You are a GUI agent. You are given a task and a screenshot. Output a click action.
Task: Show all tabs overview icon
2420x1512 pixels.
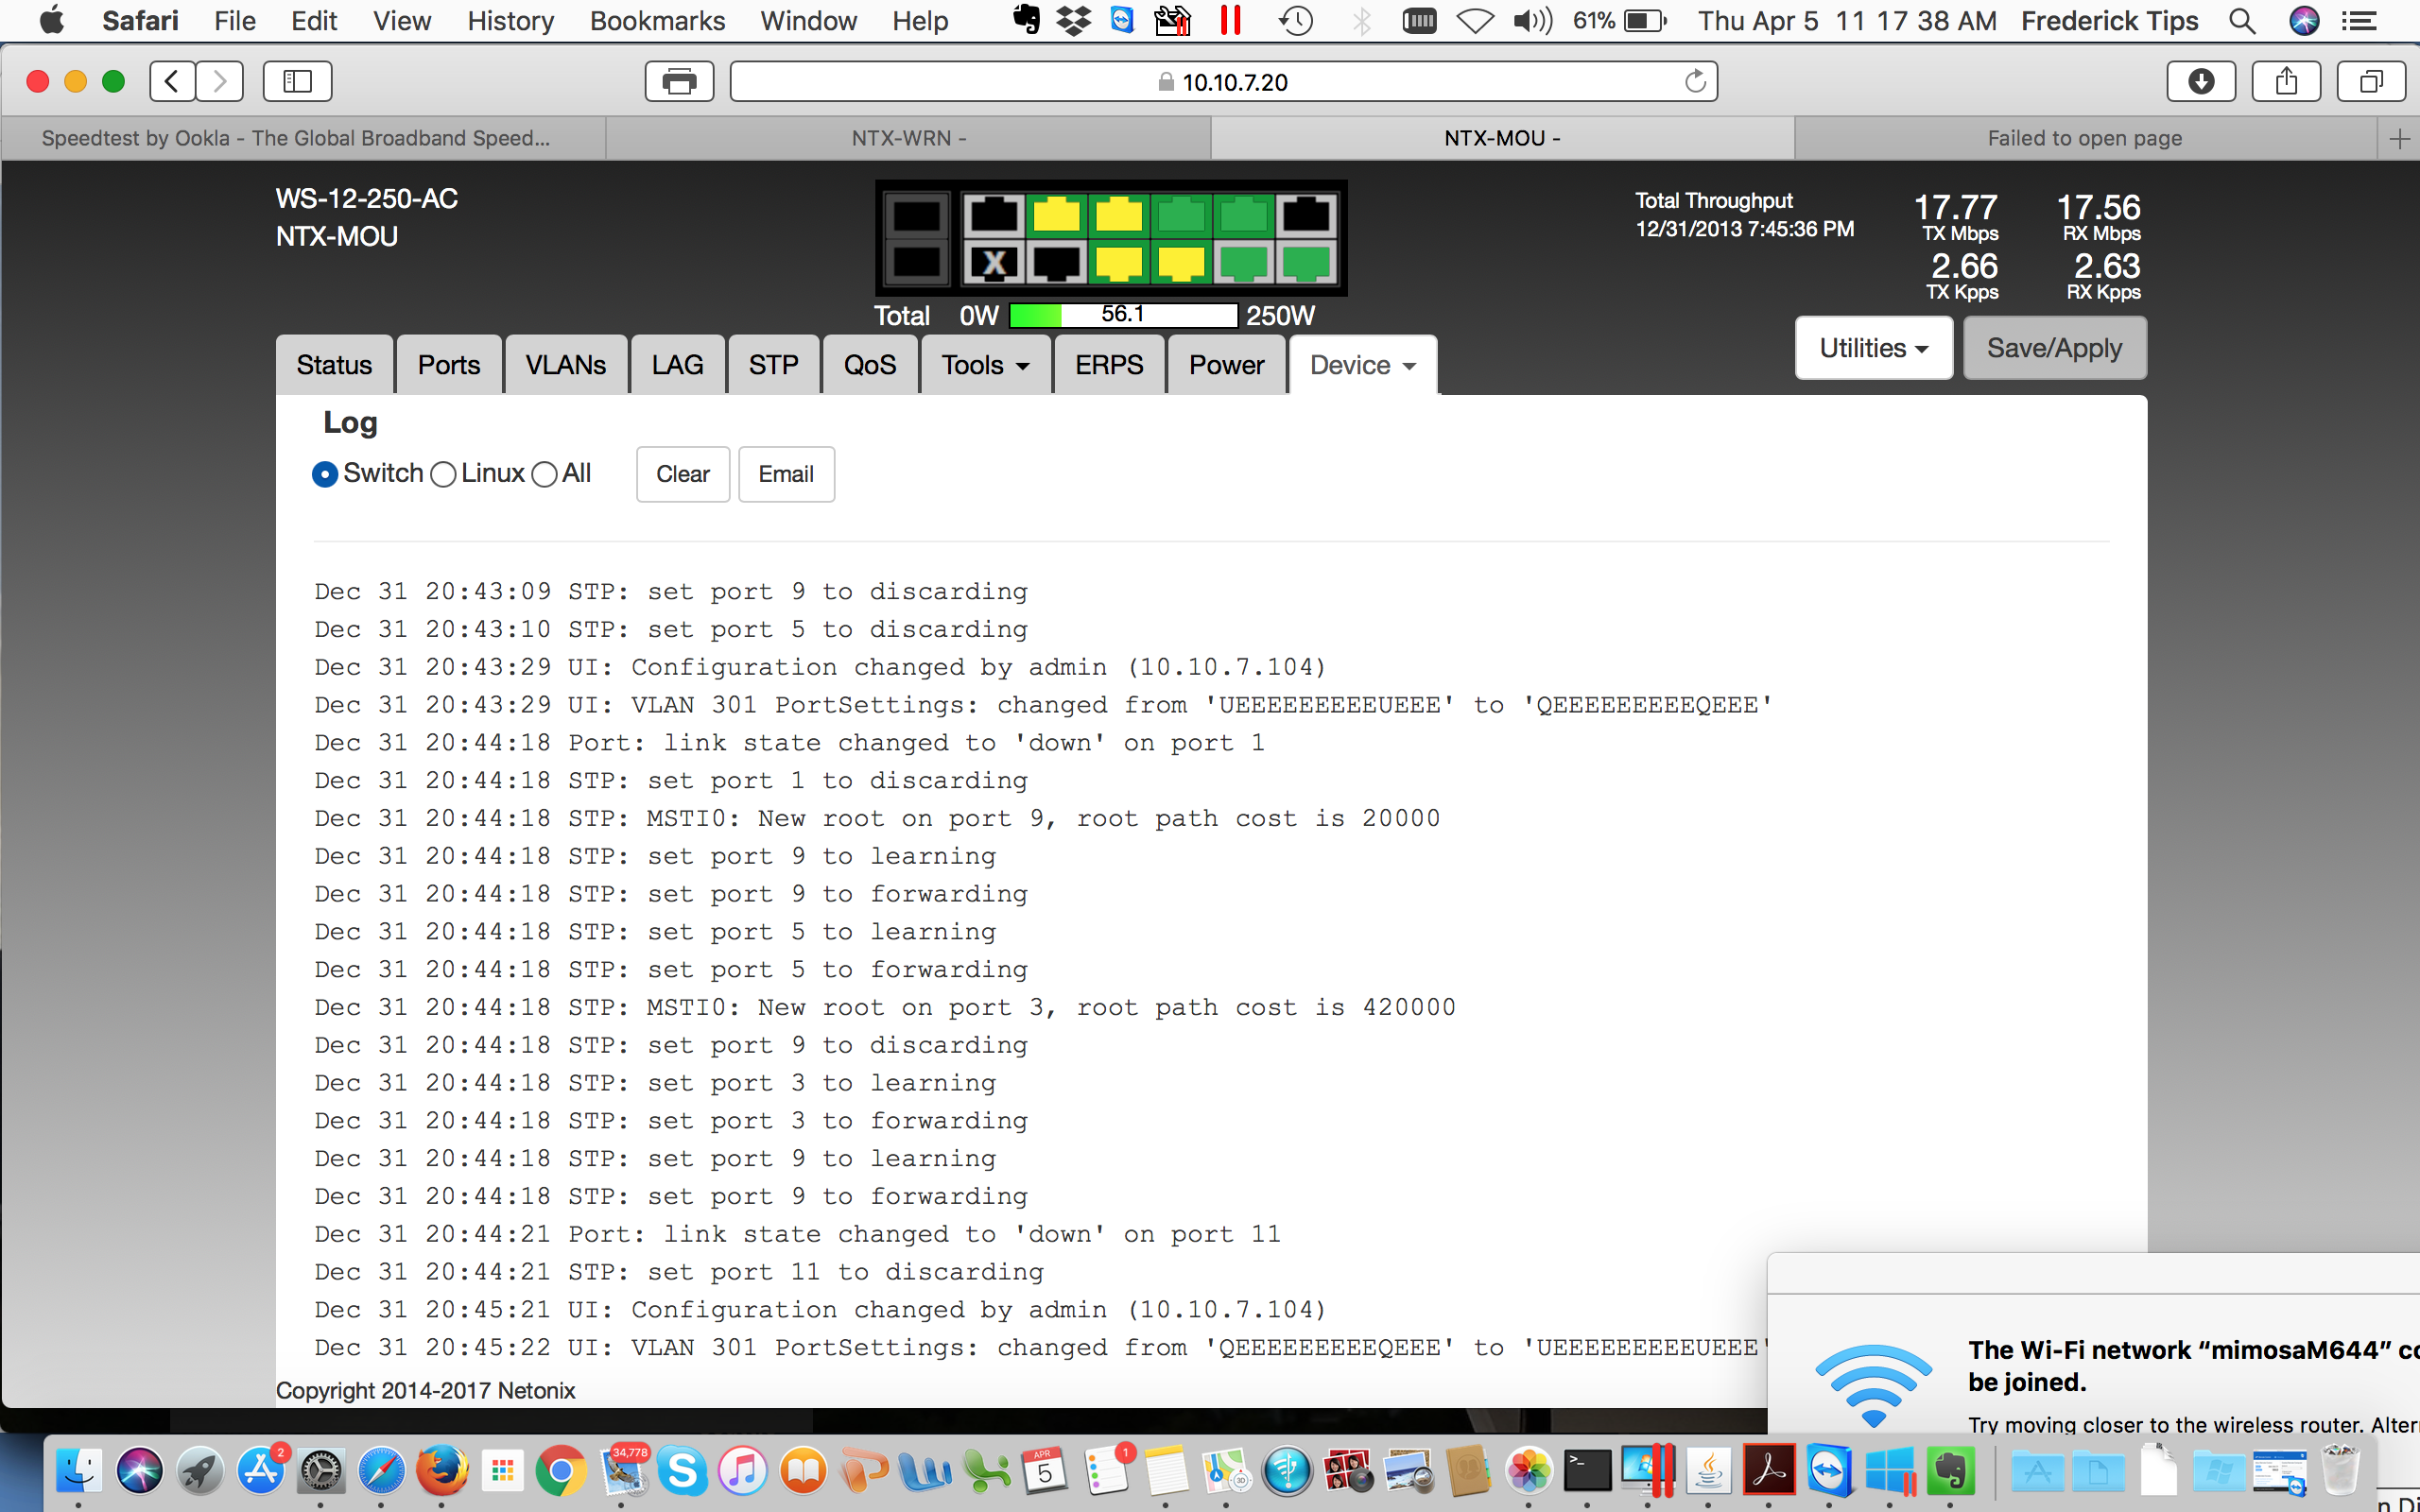pos(2370,81)
